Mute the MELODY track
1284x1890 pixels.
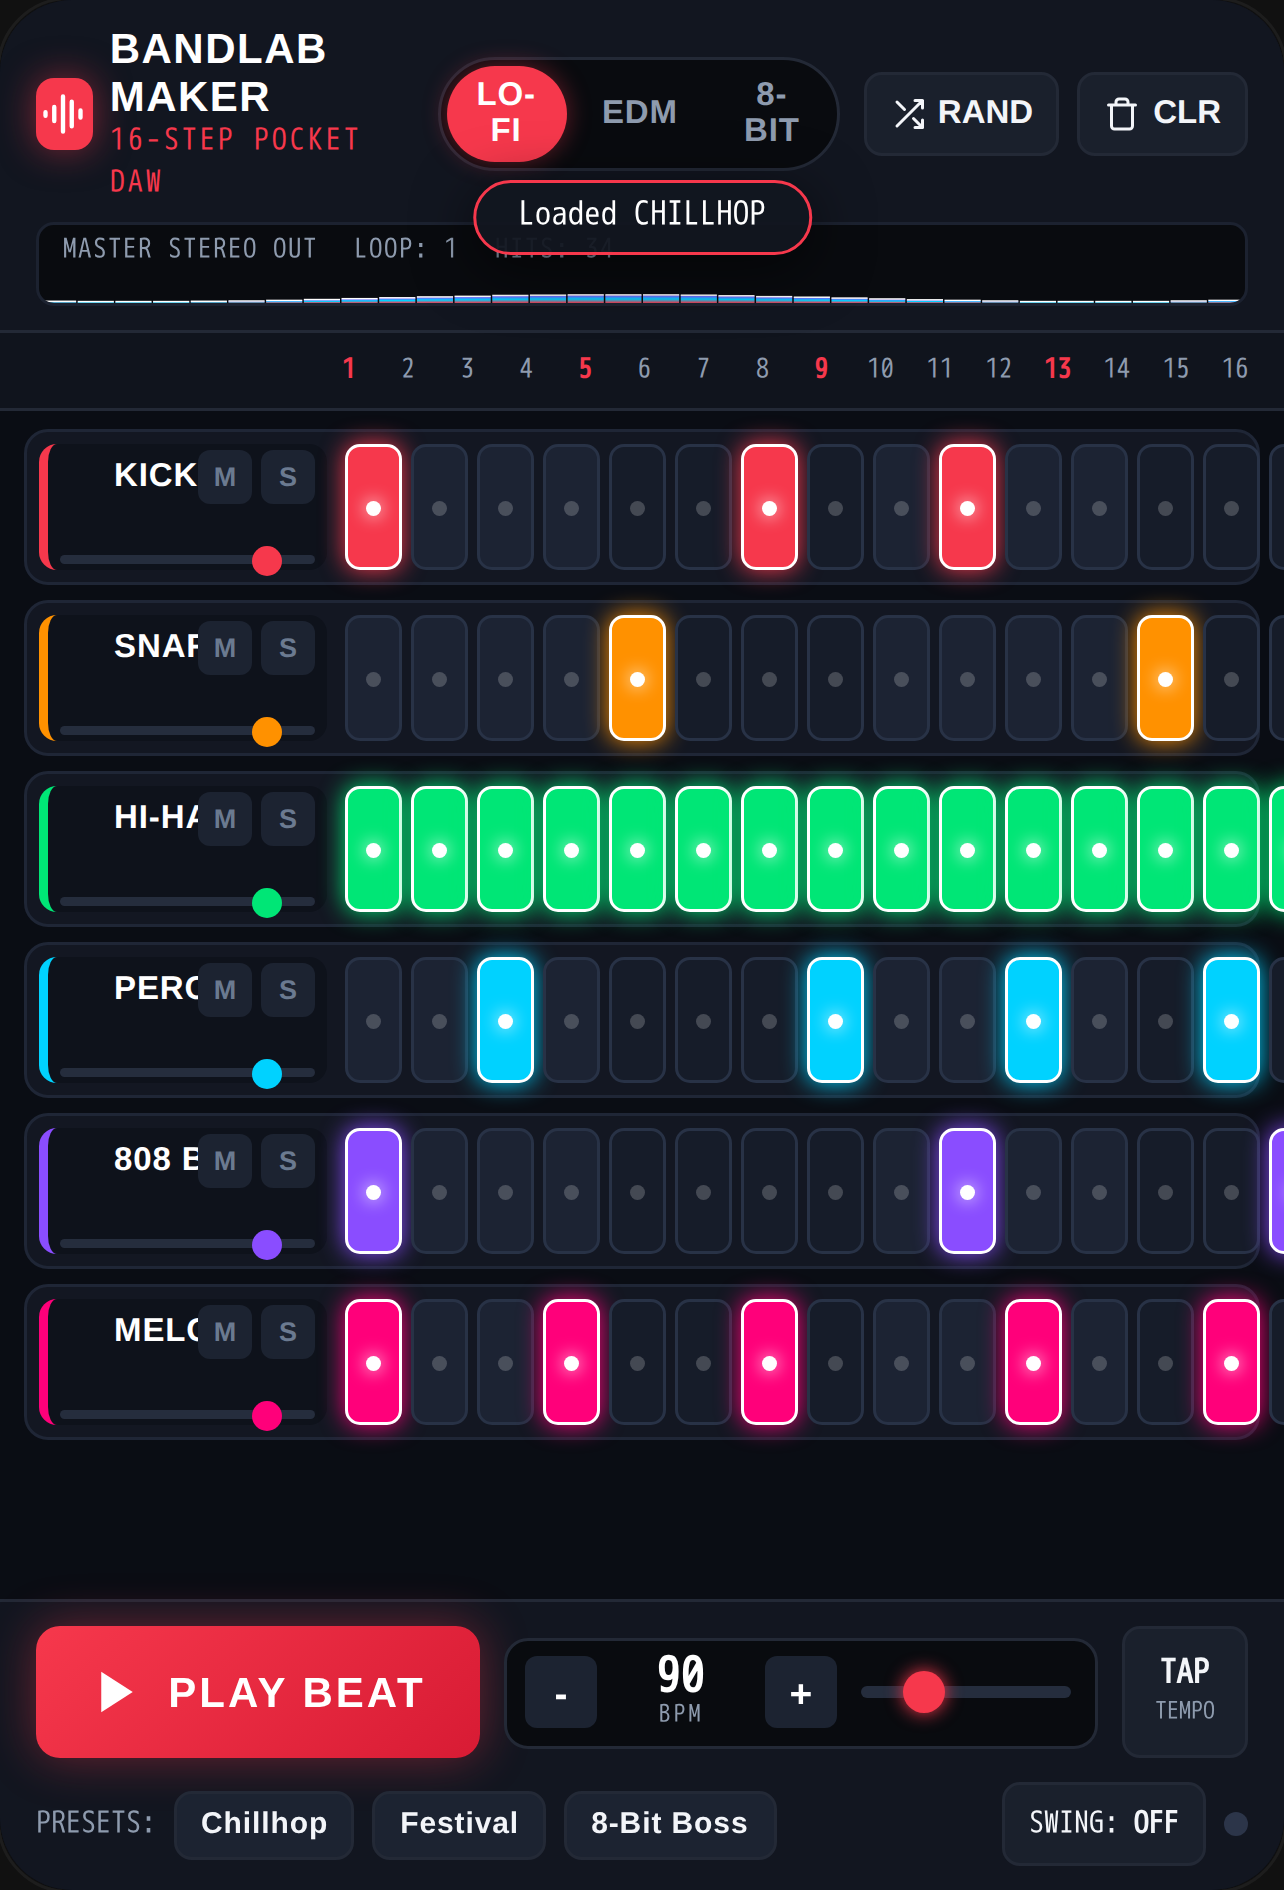(x=225, y=1332)
